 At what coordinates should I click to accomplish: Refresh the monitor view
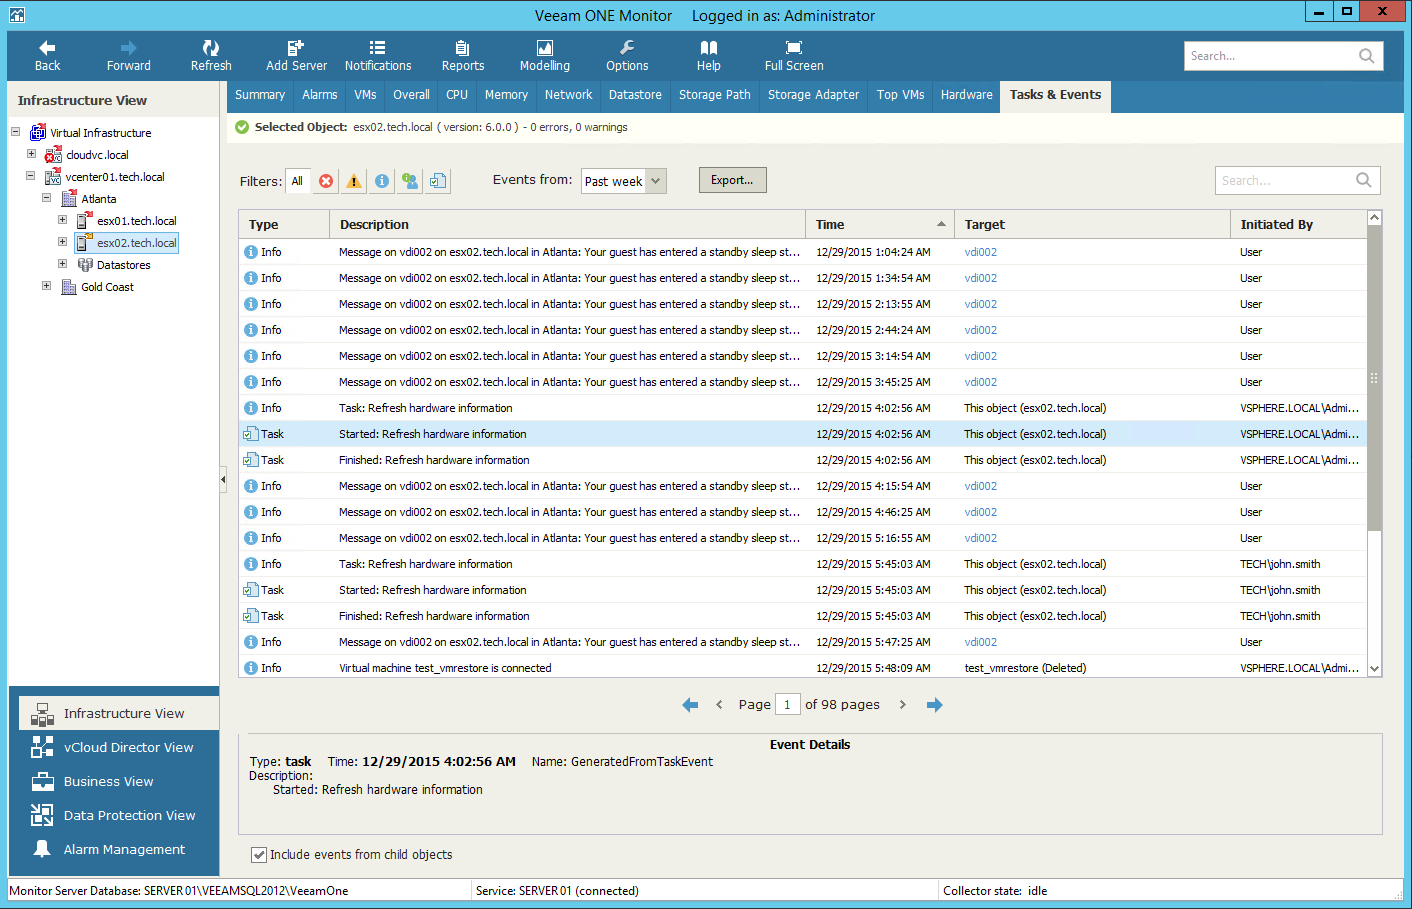point(211,56)
